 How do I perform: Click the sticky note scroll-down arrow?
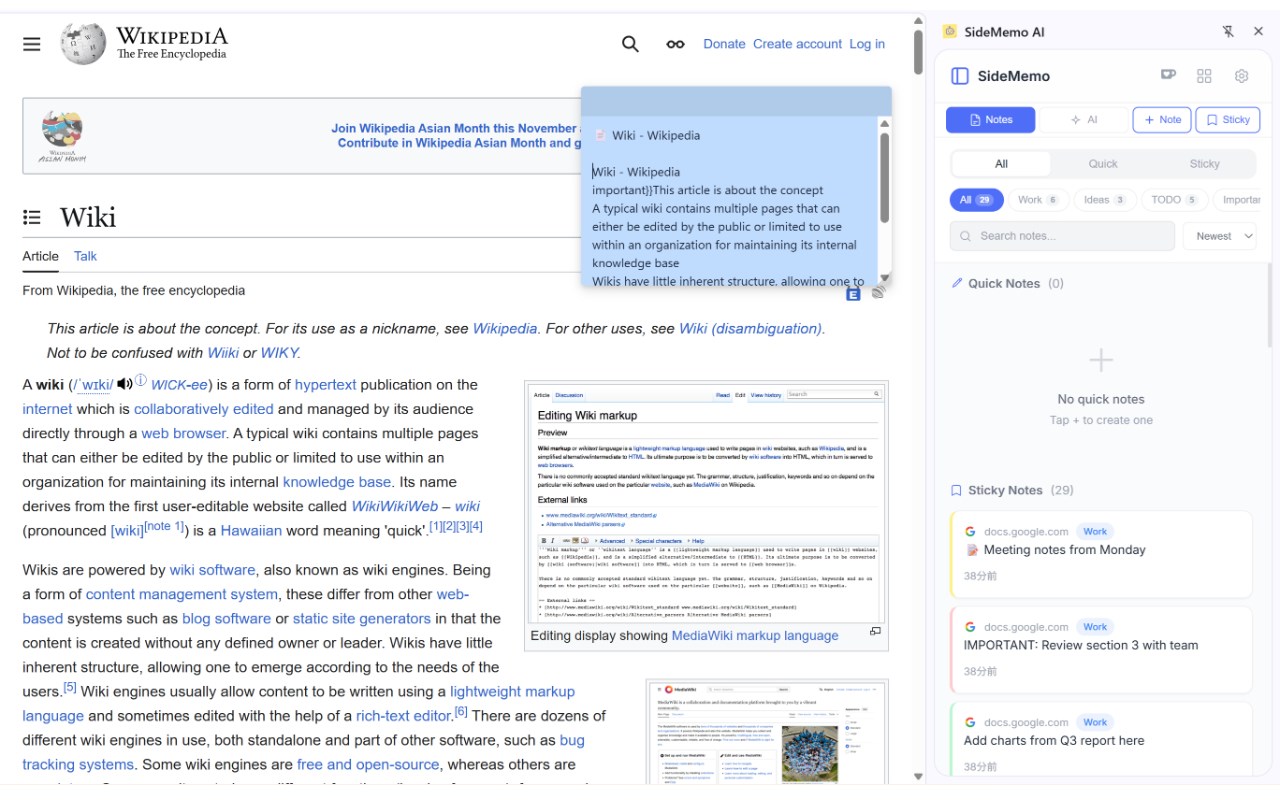point(884,279)
